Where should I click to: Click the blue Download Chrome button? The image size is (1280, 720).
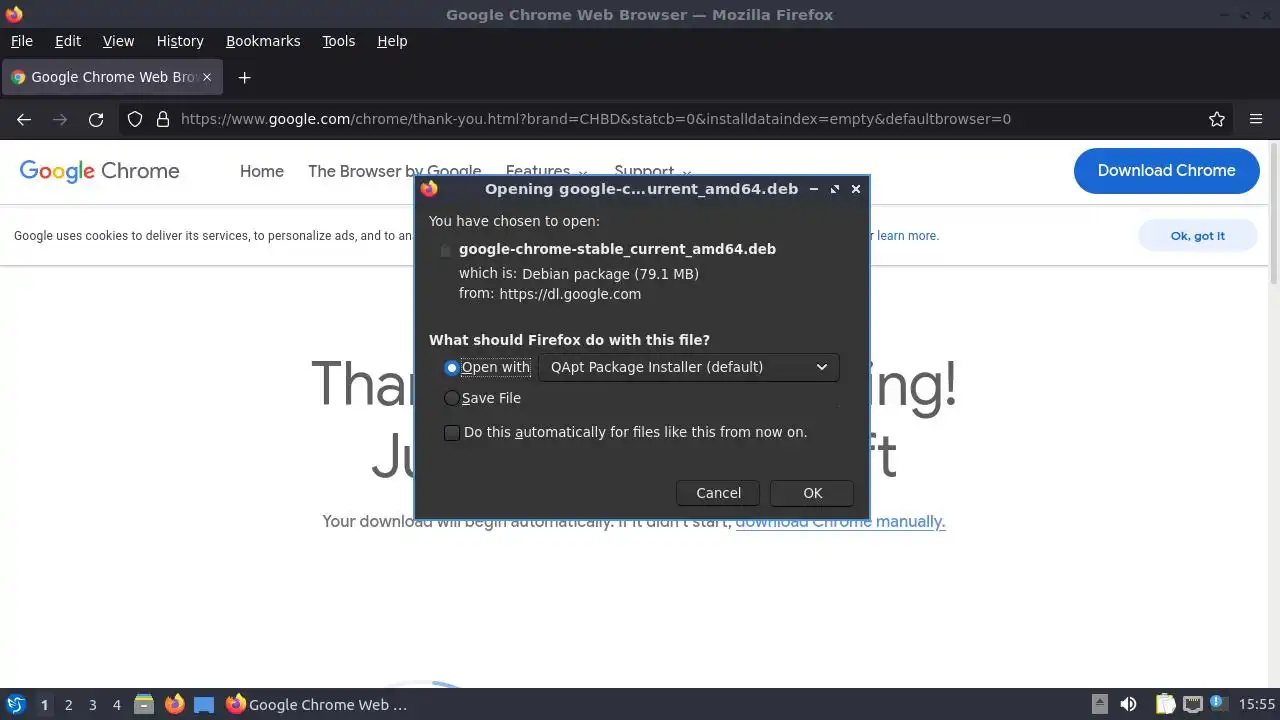(1166, 171)
